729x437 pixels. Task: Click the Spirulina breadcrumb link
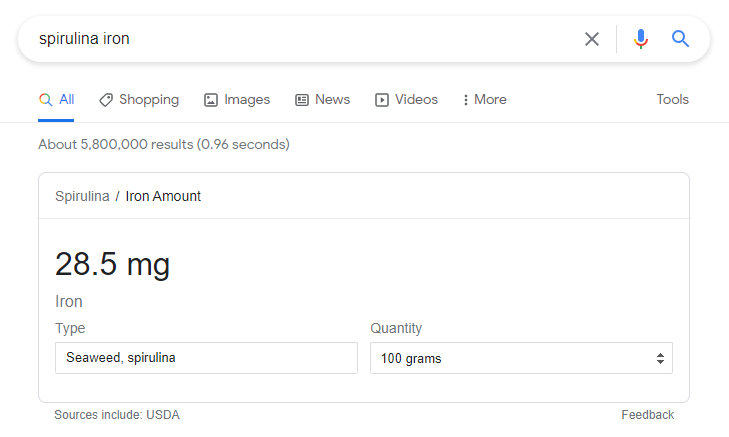click(82, 196)
